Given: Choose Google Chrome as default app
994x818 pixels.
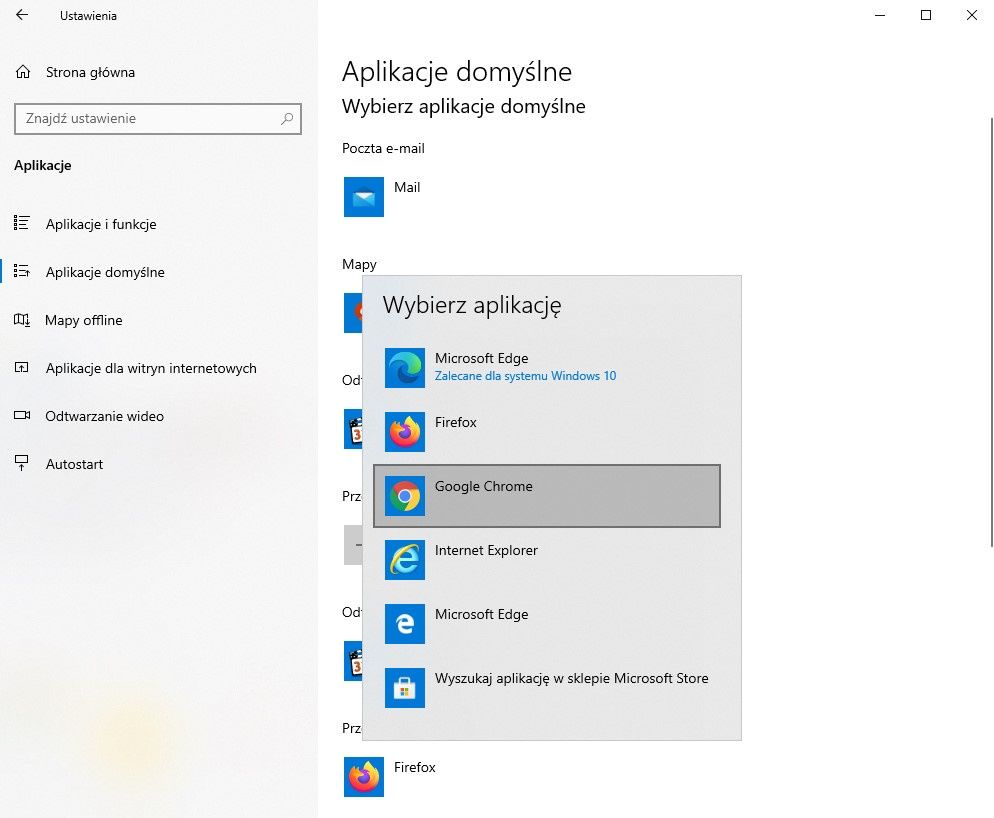Looking at the screenshot, I should [x=547, y=496].
